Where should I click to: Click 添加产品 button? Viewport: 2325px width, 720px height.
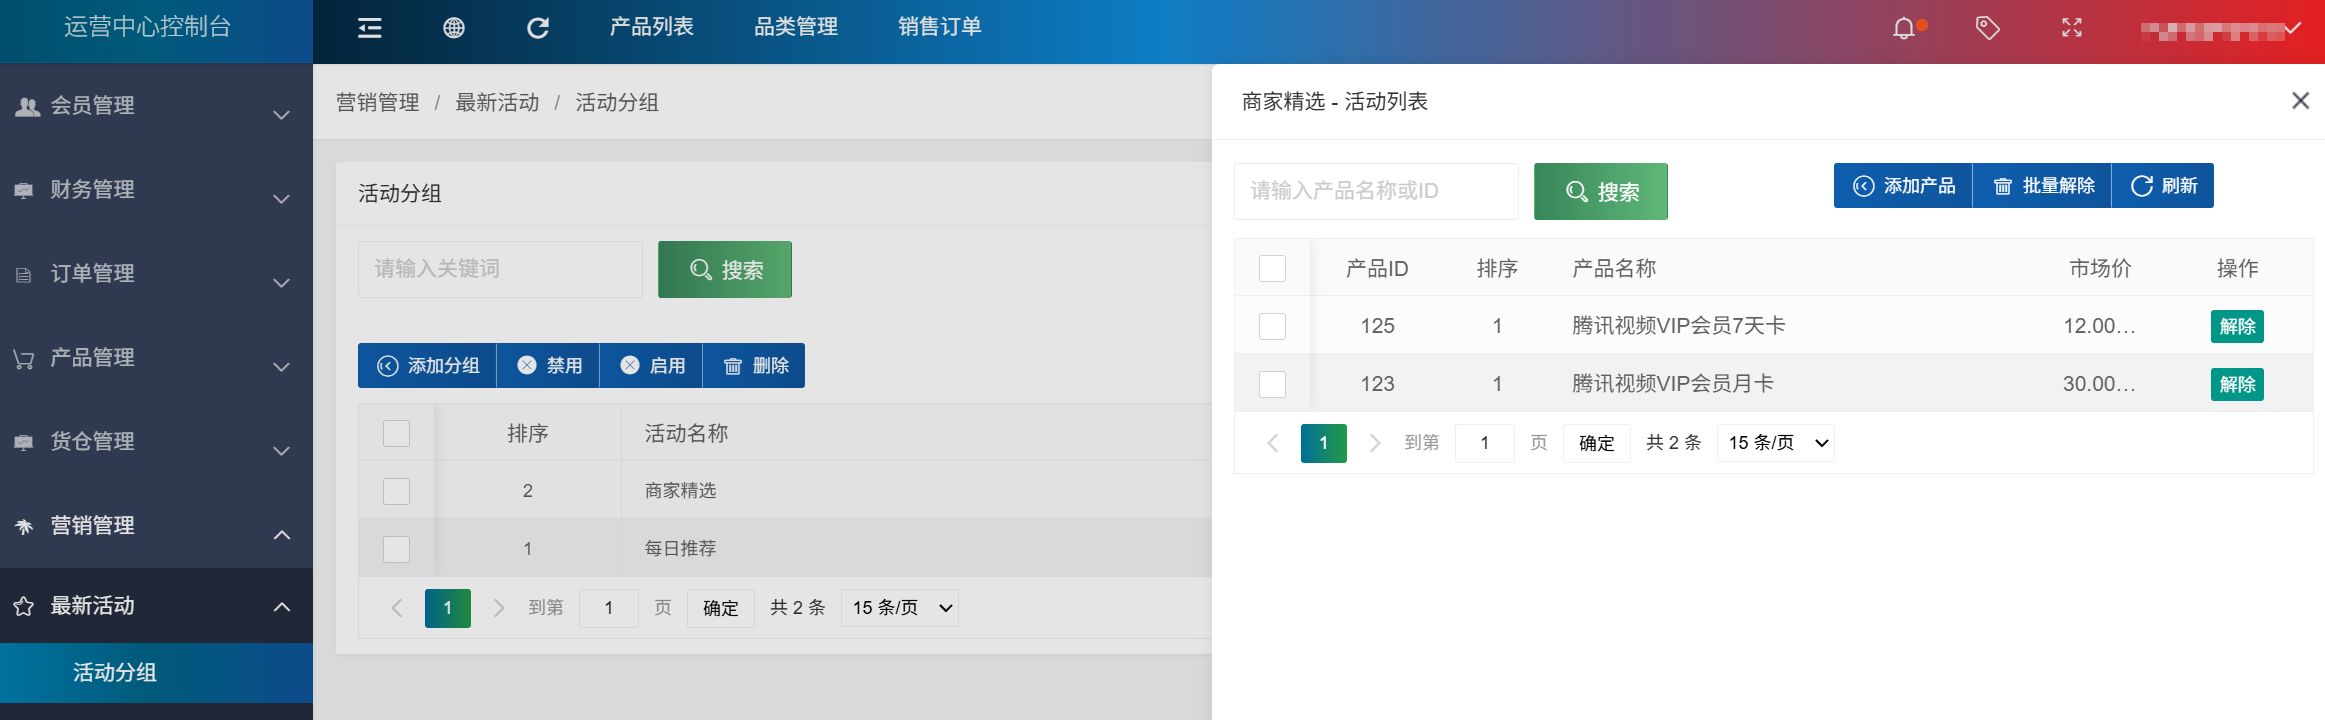click(1903, 186)
